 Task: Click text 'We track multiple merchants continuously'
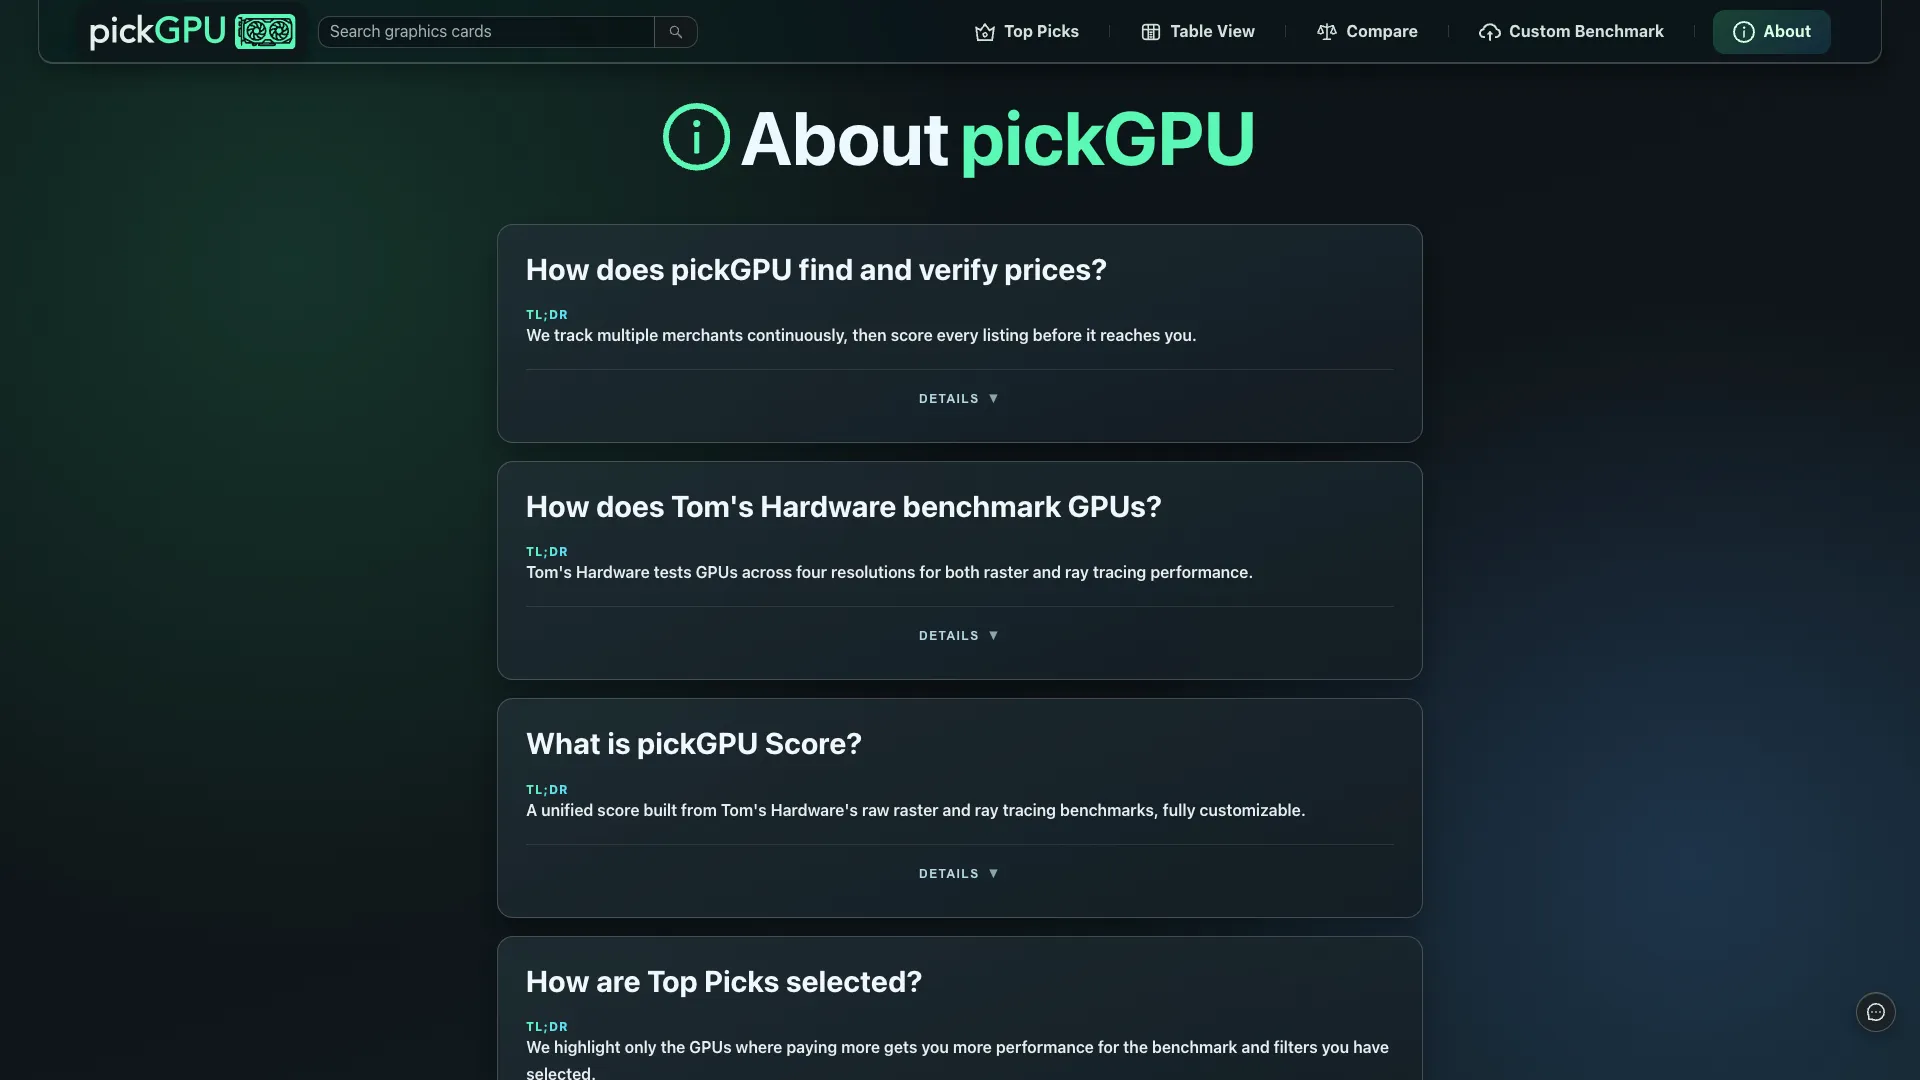pyautogui.click(x=685, y=335)
